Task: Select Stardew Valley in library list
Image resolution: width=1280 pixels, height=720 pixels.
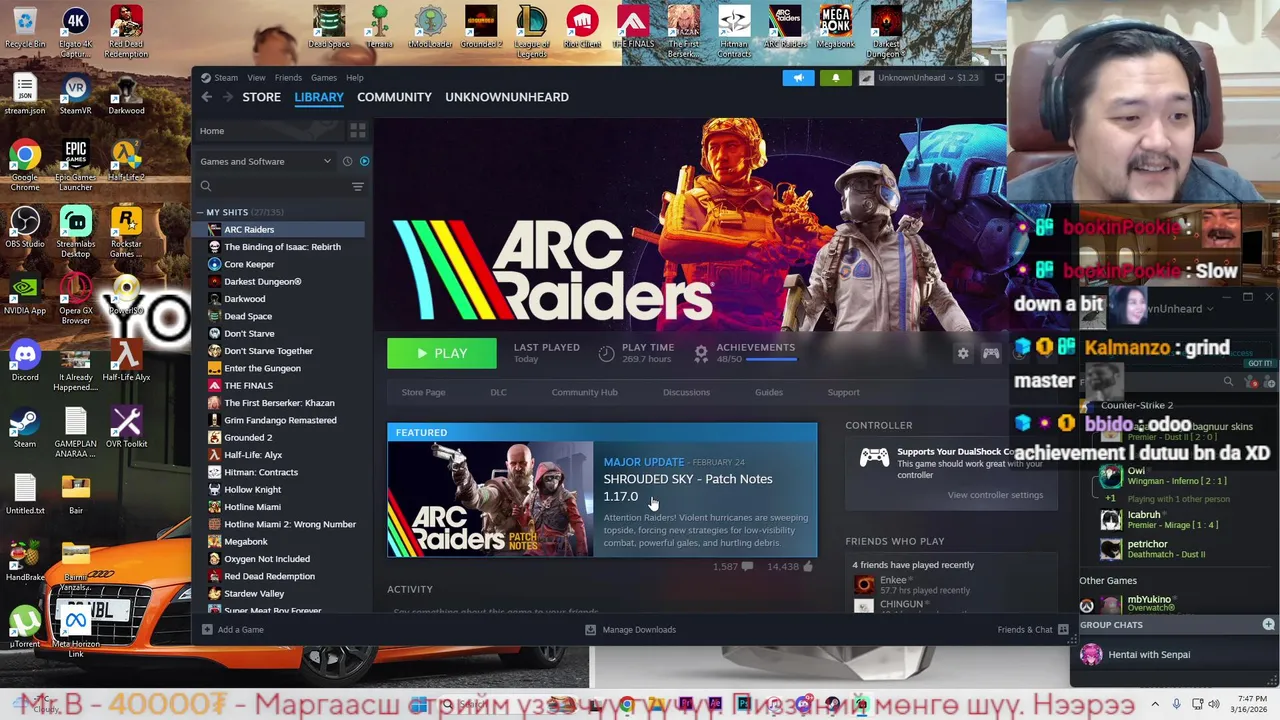Action: [255, 593]
